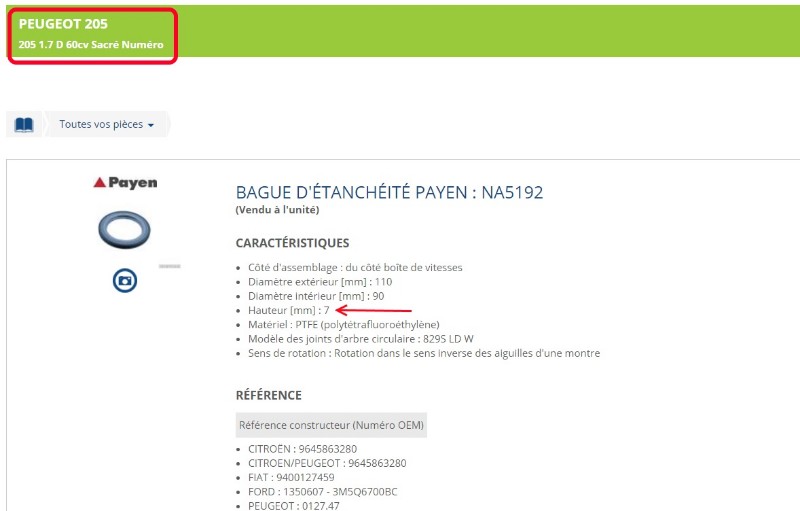The image size is (800, 511).
Task: Select 'FIAT : 9400127459' reference
Action: [x=291, y=478]
